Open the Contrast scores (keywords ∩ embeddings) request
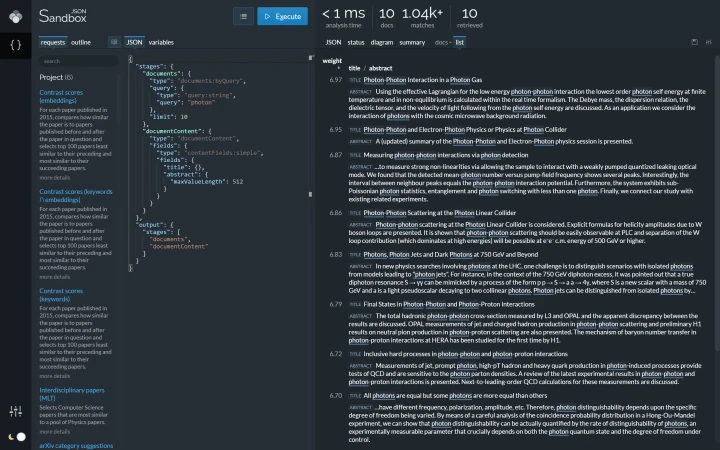 coord(76,196)
